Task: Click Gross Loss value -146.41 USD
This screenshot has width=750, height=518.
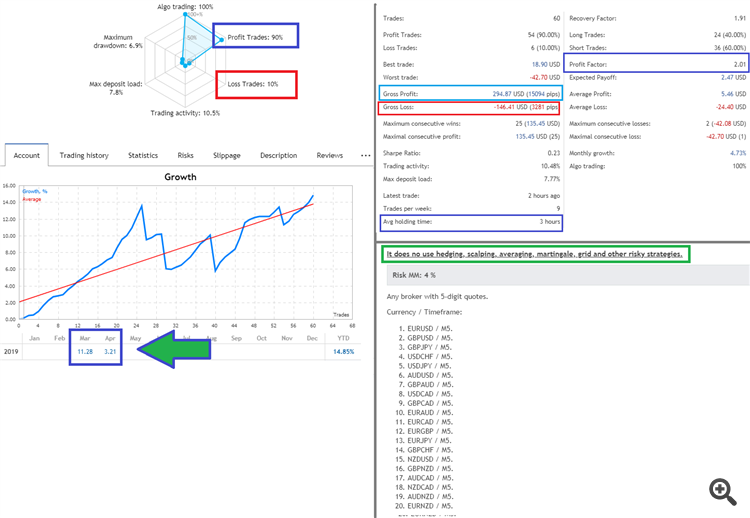Action: 510,107
